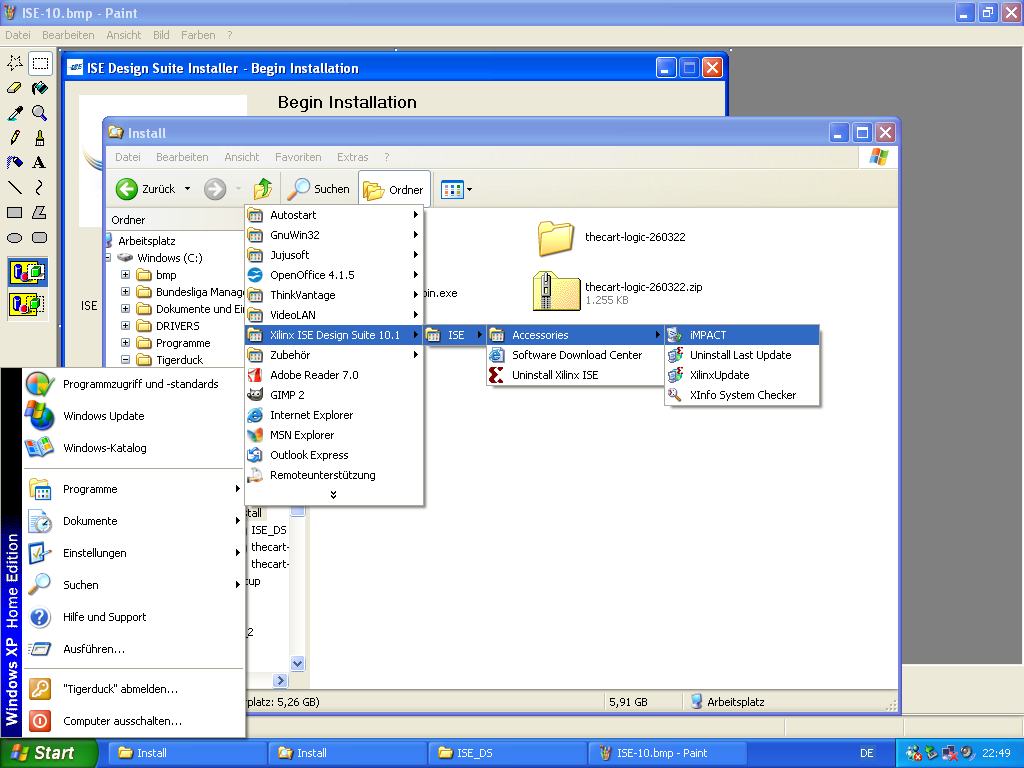Choose the transparent selection mode option

click(x=27, y=304)
